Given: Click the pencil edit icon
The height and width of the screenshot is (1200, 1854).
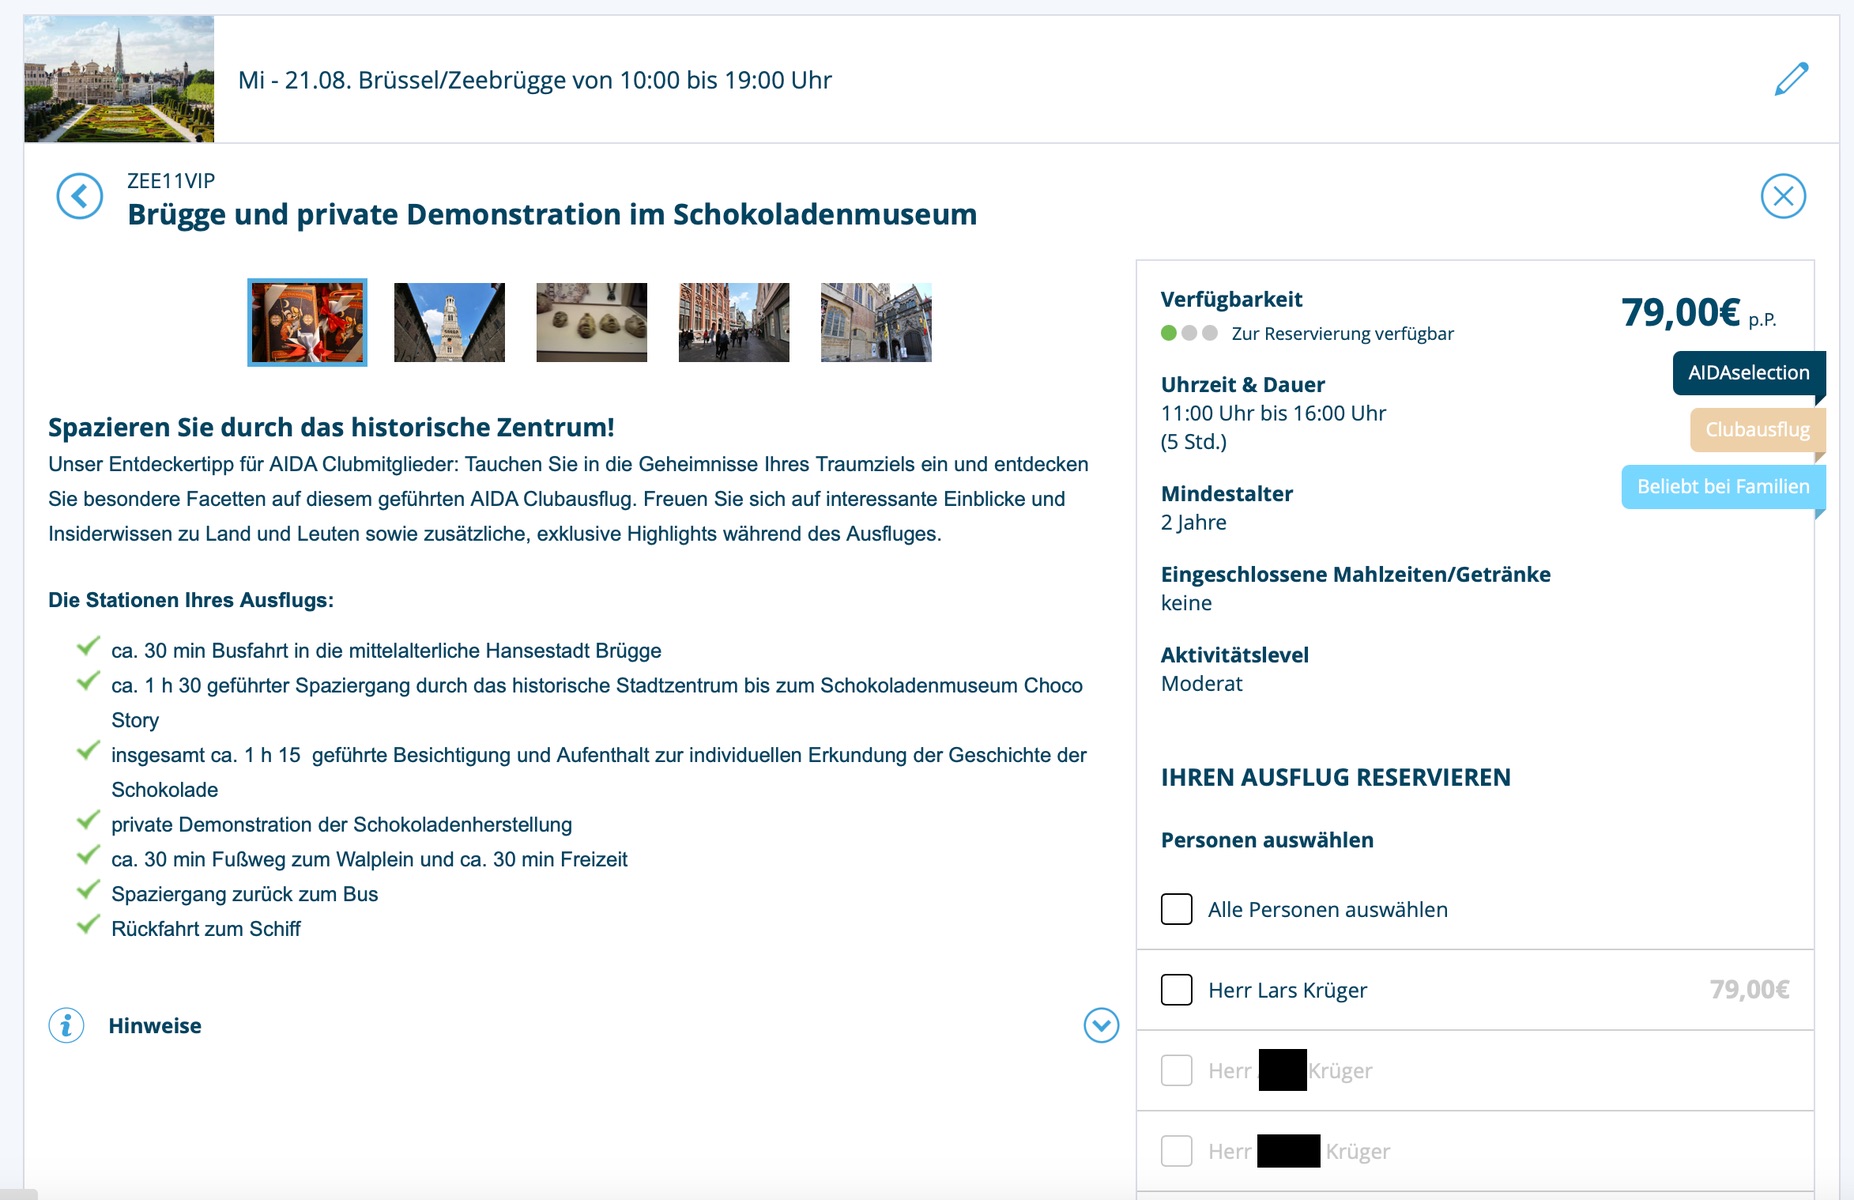Looking at the screenshot, I should (x=1791, y=79).
